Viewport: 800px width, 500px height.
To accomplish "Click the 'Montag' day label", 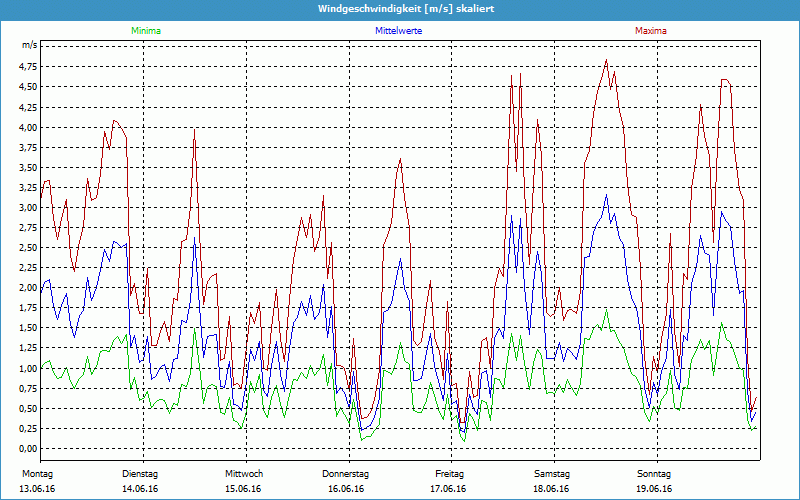I will pyautogui.click(x=37, y=474).
